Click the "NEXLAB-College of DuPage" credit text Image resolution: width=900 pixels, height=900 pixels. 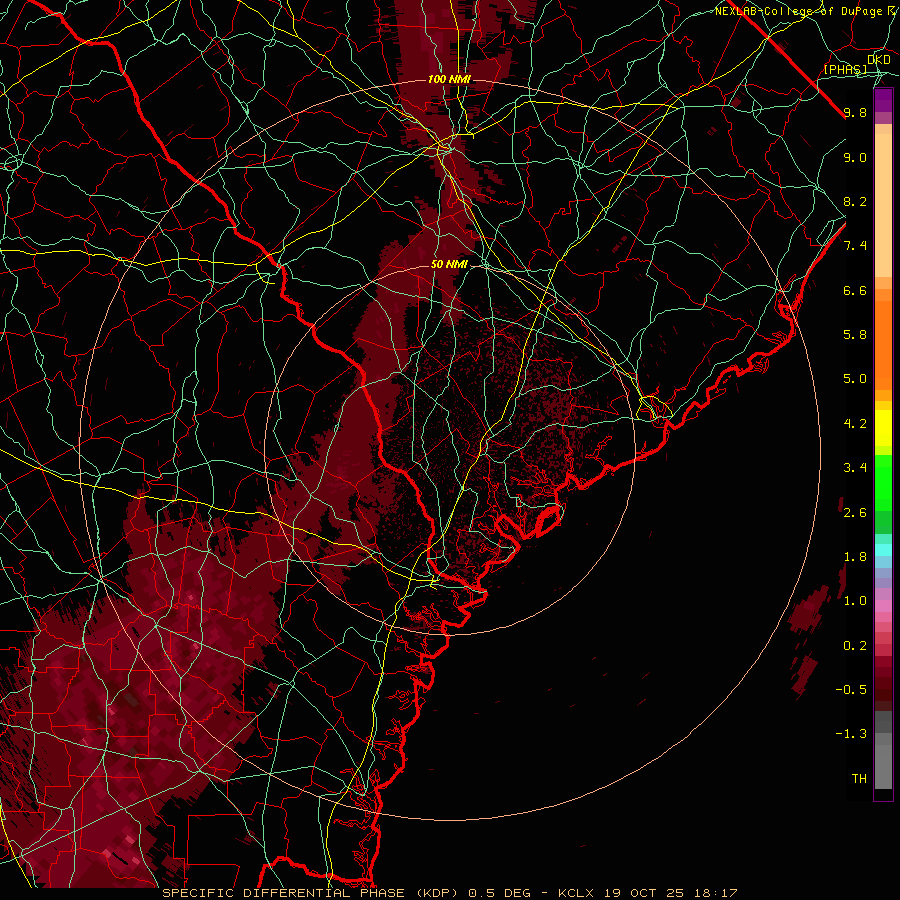pos(798,11)
